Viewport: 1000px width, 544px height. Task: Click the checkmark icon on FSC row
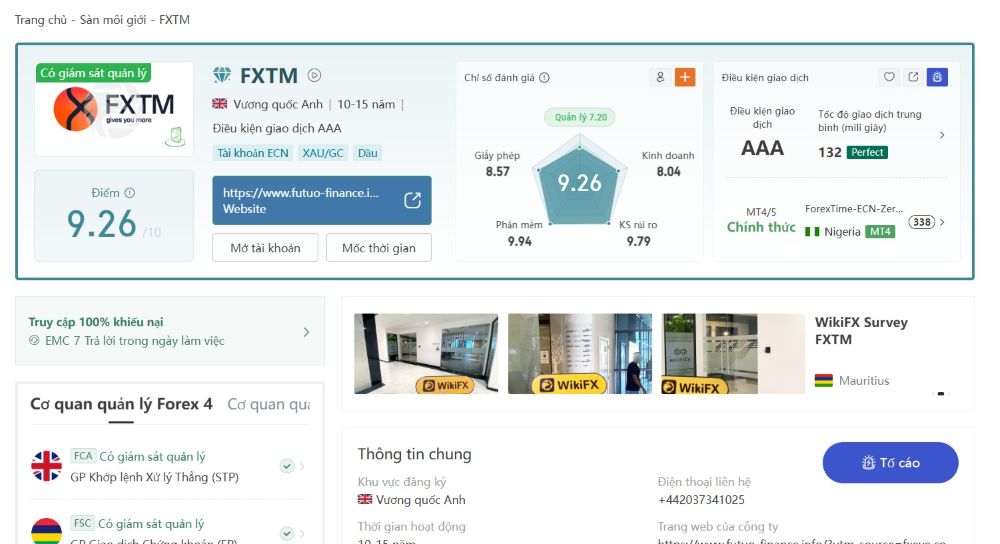pos(287,533)
